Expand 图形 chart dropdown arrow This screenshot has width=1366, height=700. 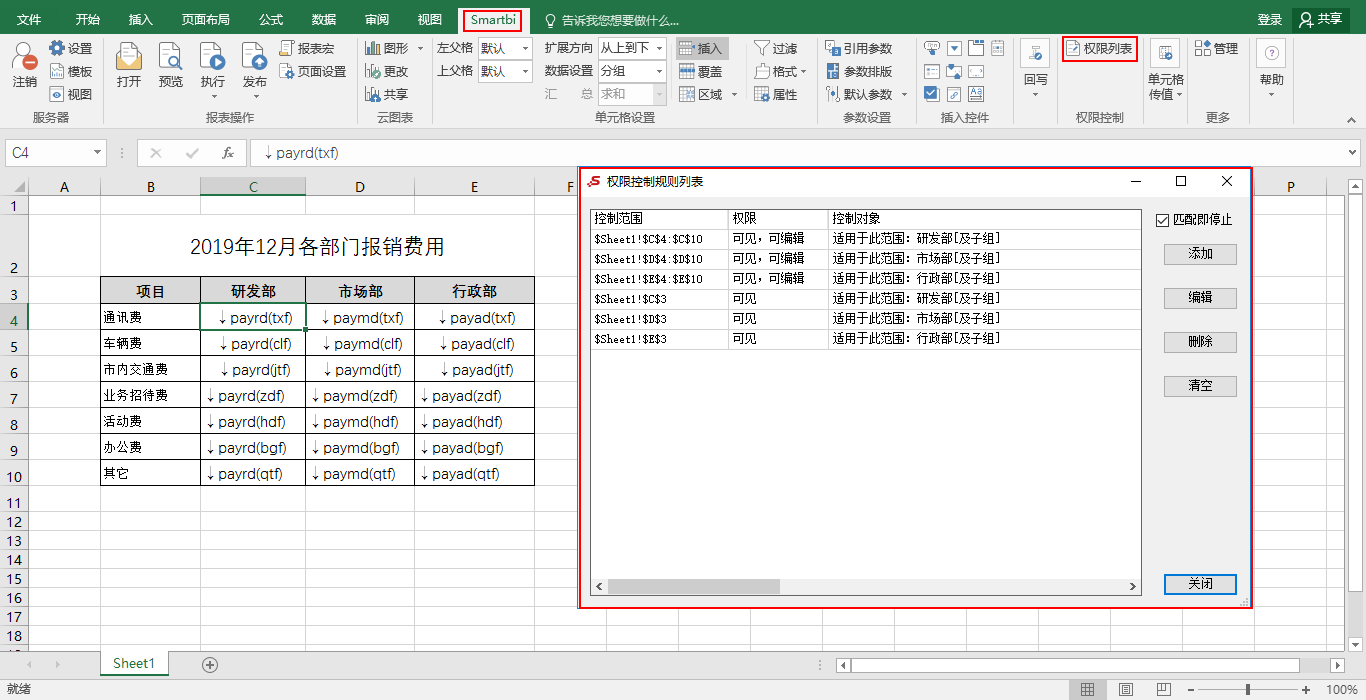420,48
